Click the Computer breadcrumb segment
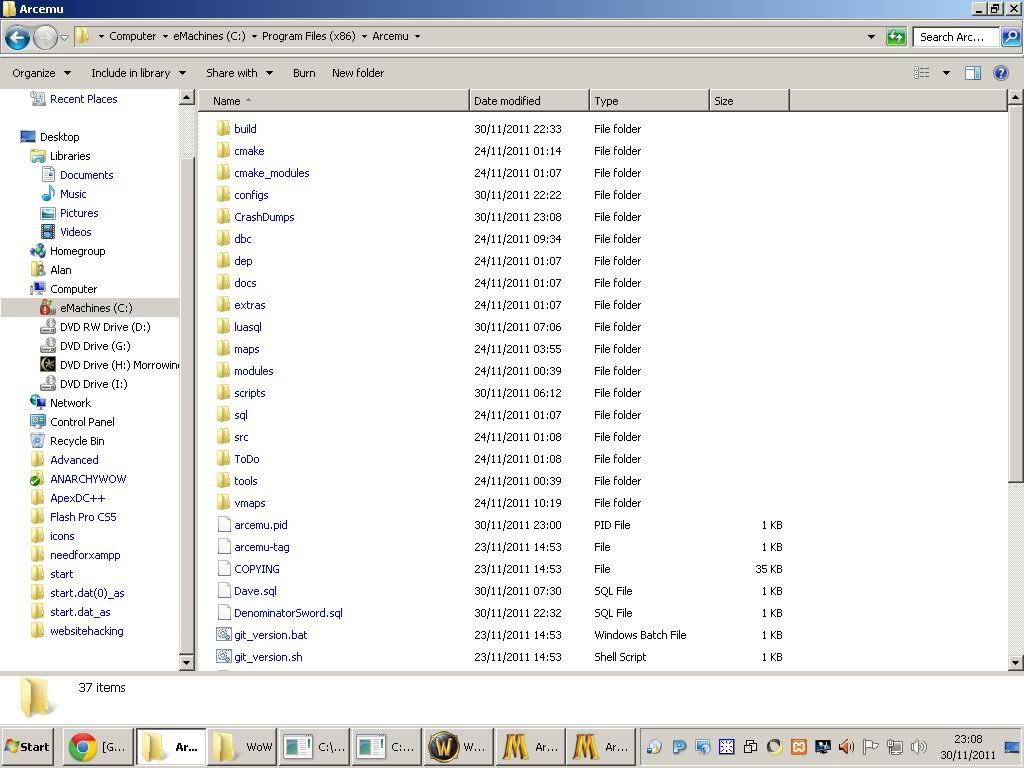The image size is (1024, 768). click(x=133, y=37)
